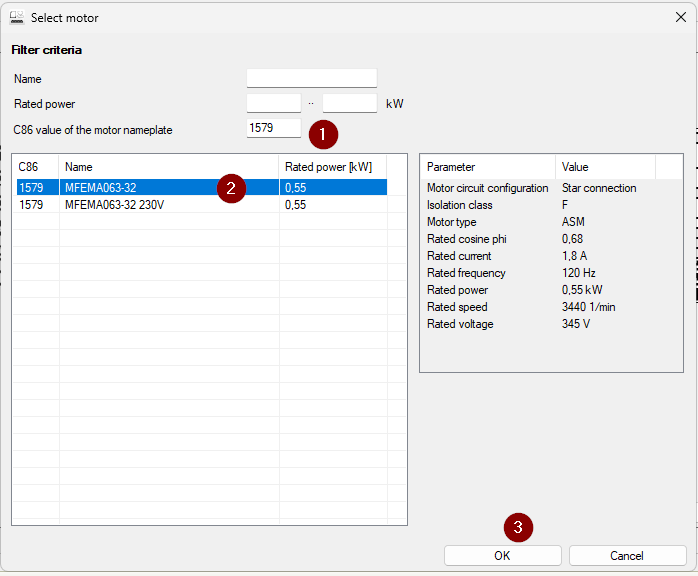Viewport: 698px width, 576px height.
Task: Click the Isolation class parameter
Action: pos(459,205)
